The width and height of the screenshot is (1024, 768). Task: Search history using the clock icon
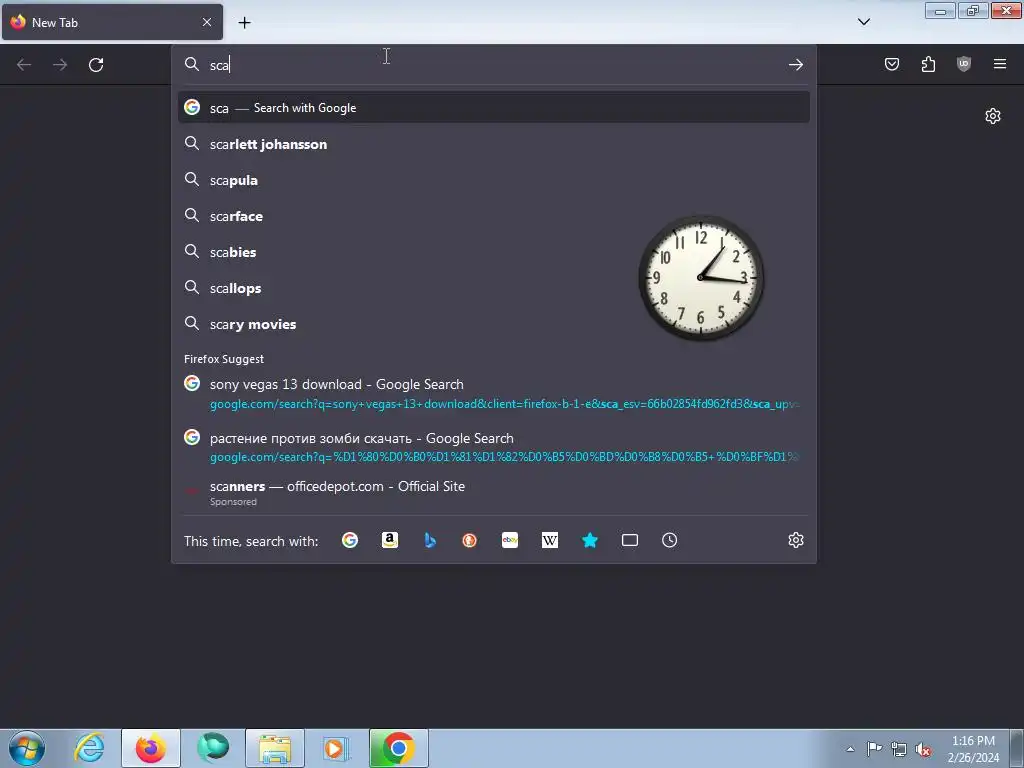click(x=669, y=540)
